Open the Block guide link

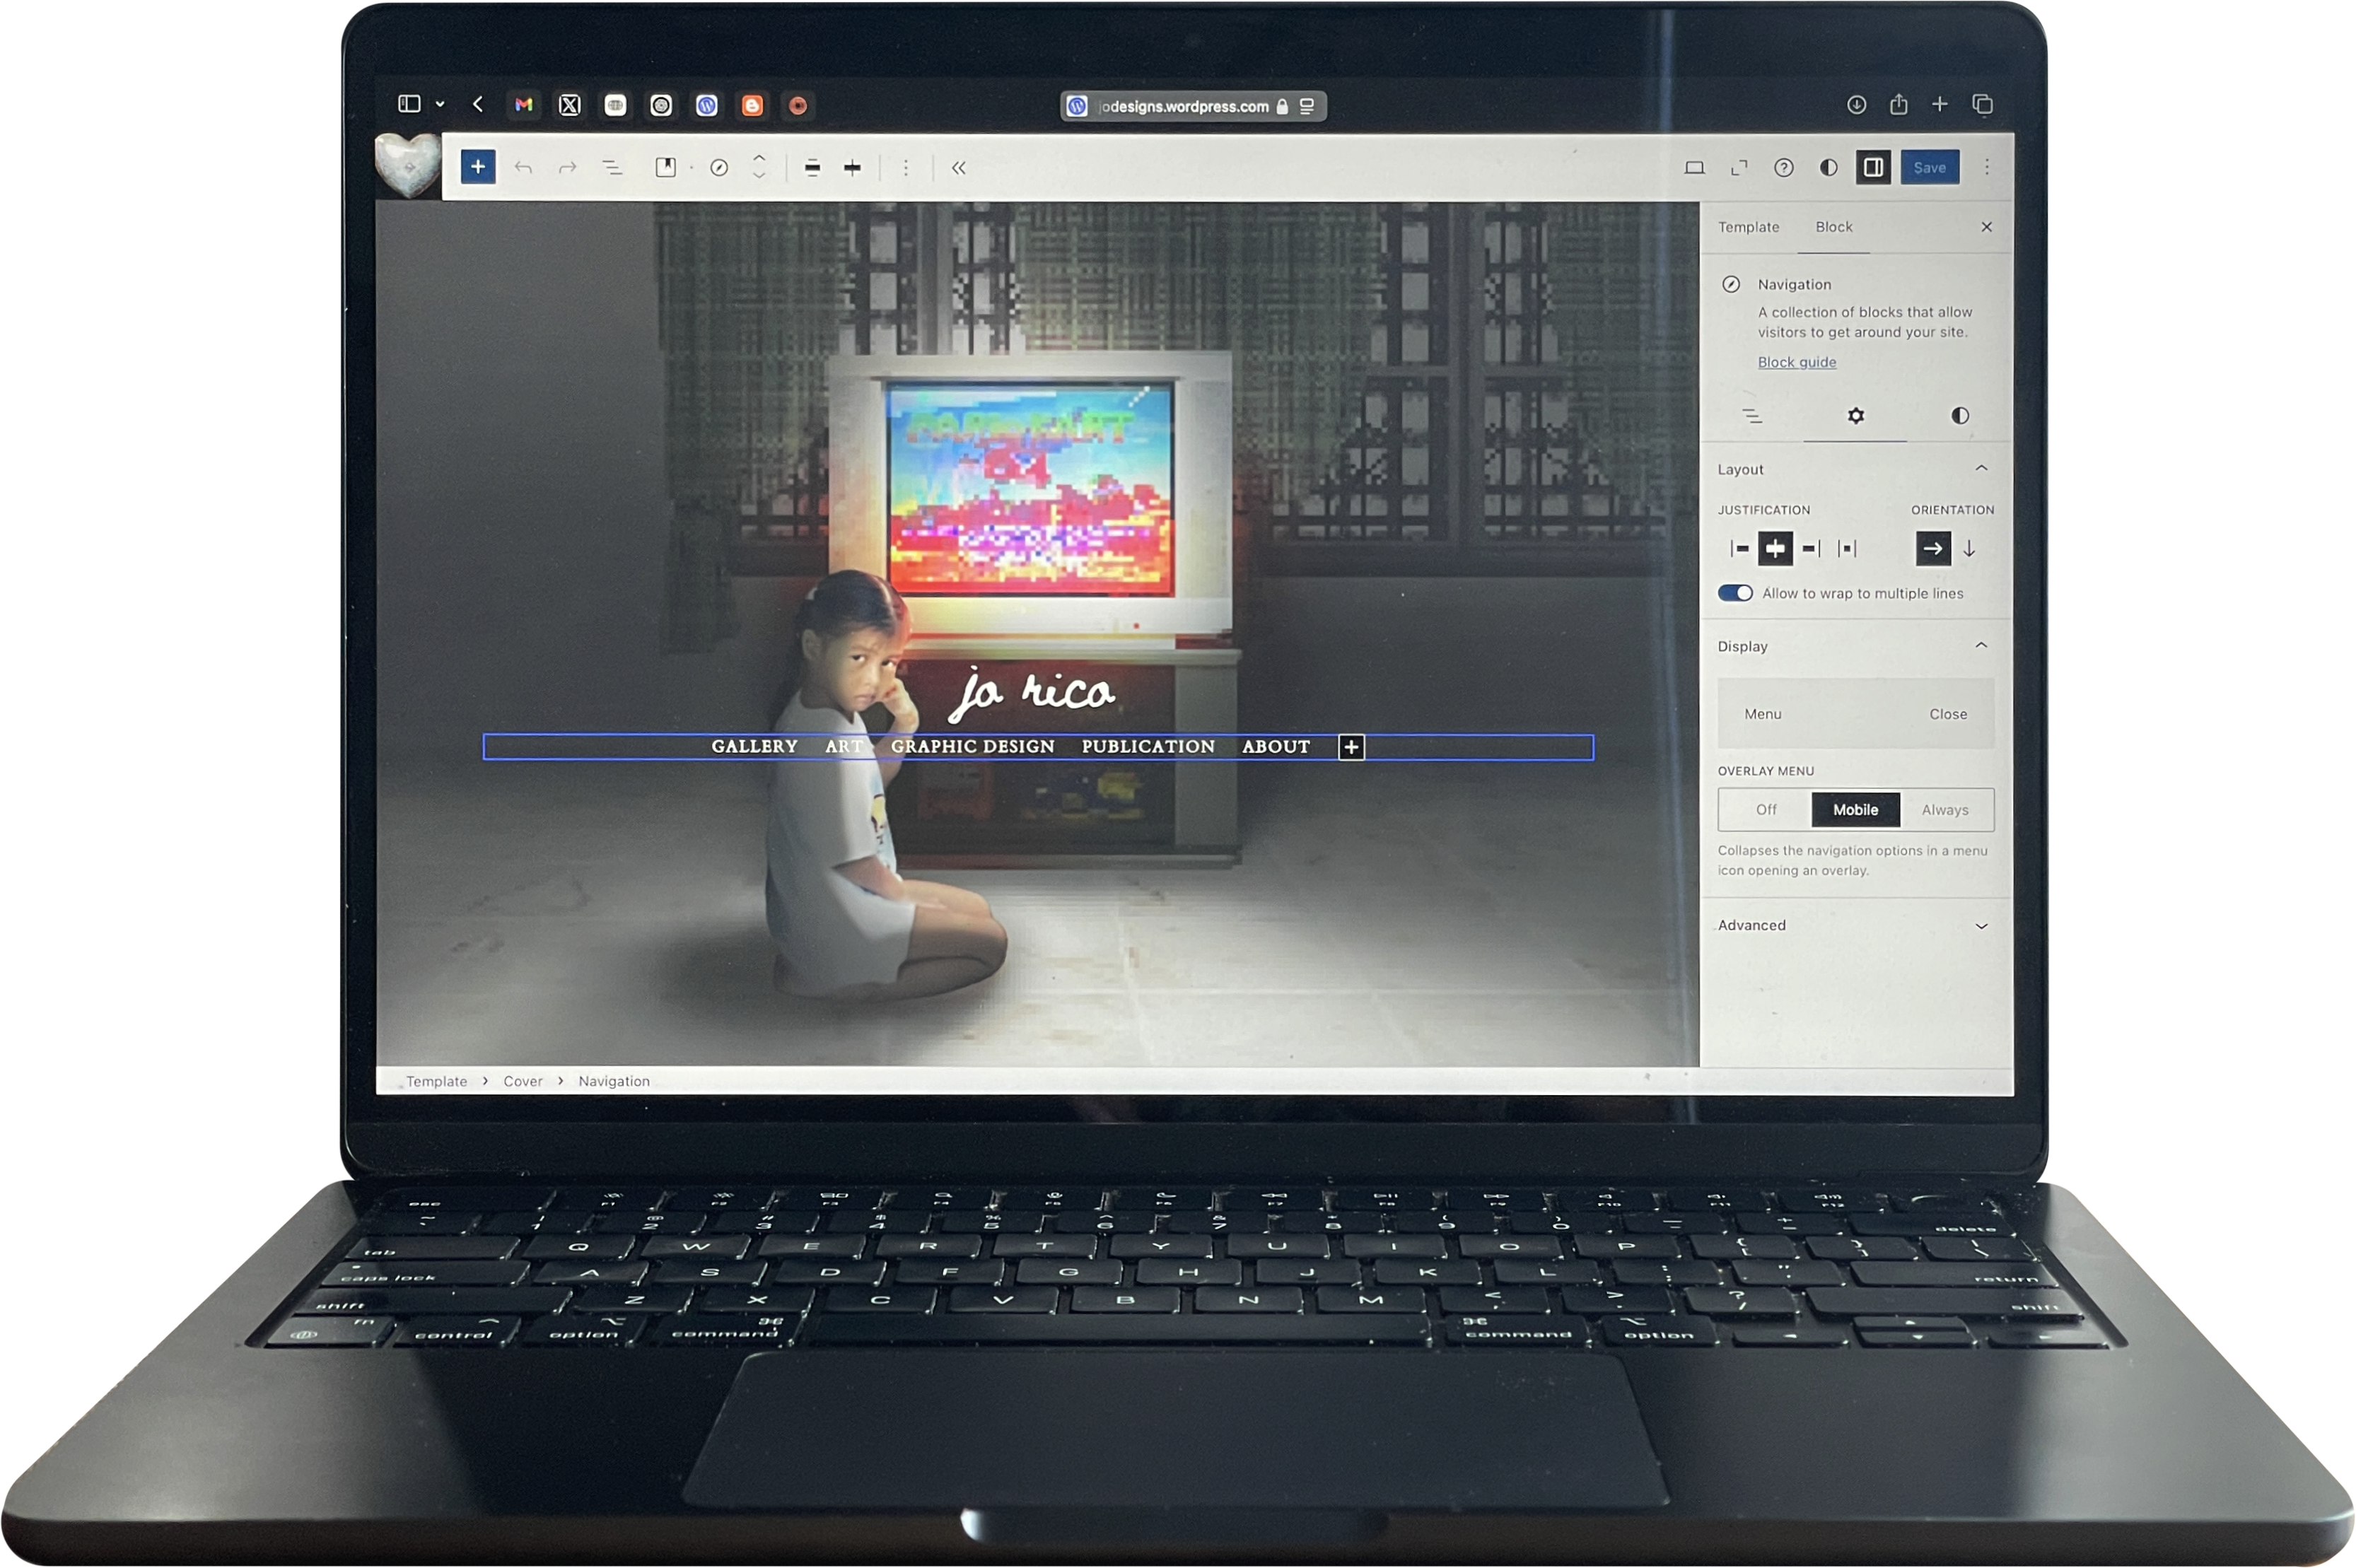click(1797, 362)
